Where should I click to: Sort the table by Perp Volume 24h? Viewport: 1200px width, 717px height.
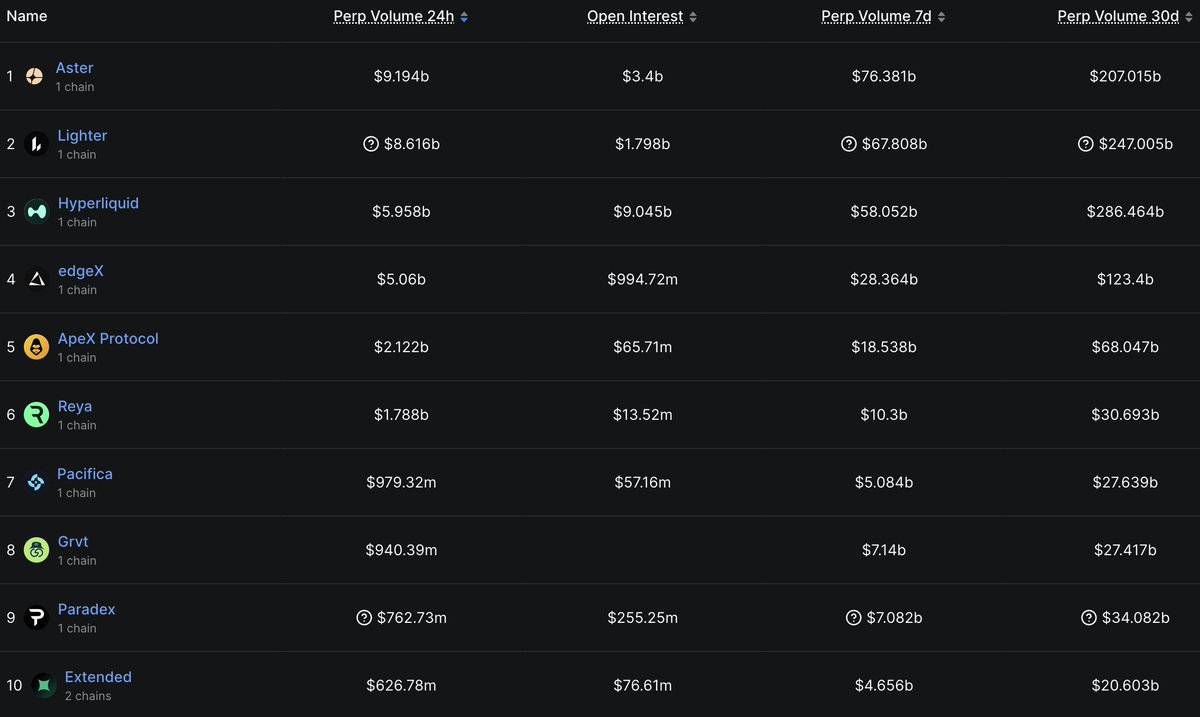pos(395,16)
